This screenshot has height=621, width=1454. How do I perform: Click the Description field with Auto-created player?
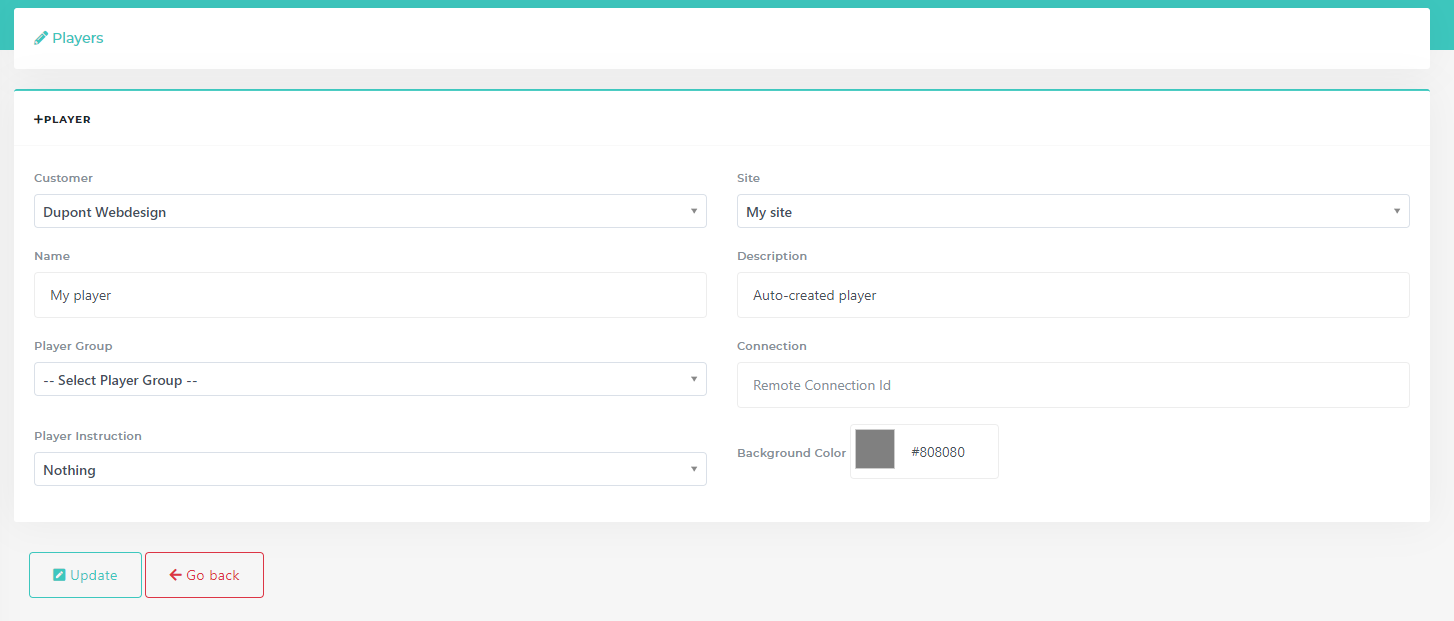pos(1072,295)
